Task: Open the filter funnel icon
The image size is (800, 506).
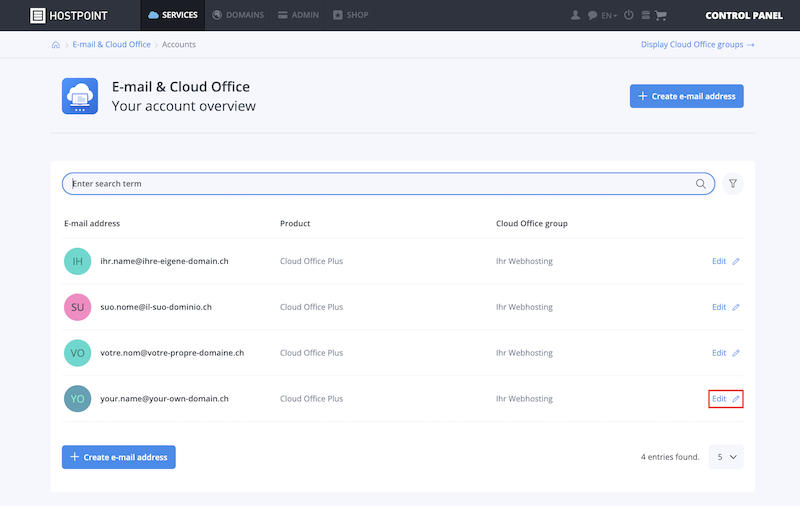Action: point(733,184)
